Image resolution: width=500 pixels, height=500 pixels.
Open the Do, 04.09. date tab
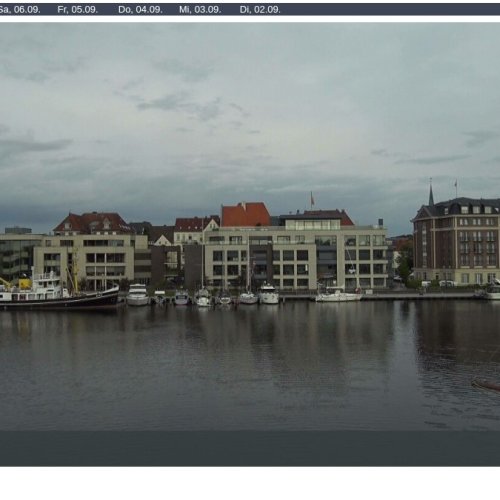coord(140,10)
